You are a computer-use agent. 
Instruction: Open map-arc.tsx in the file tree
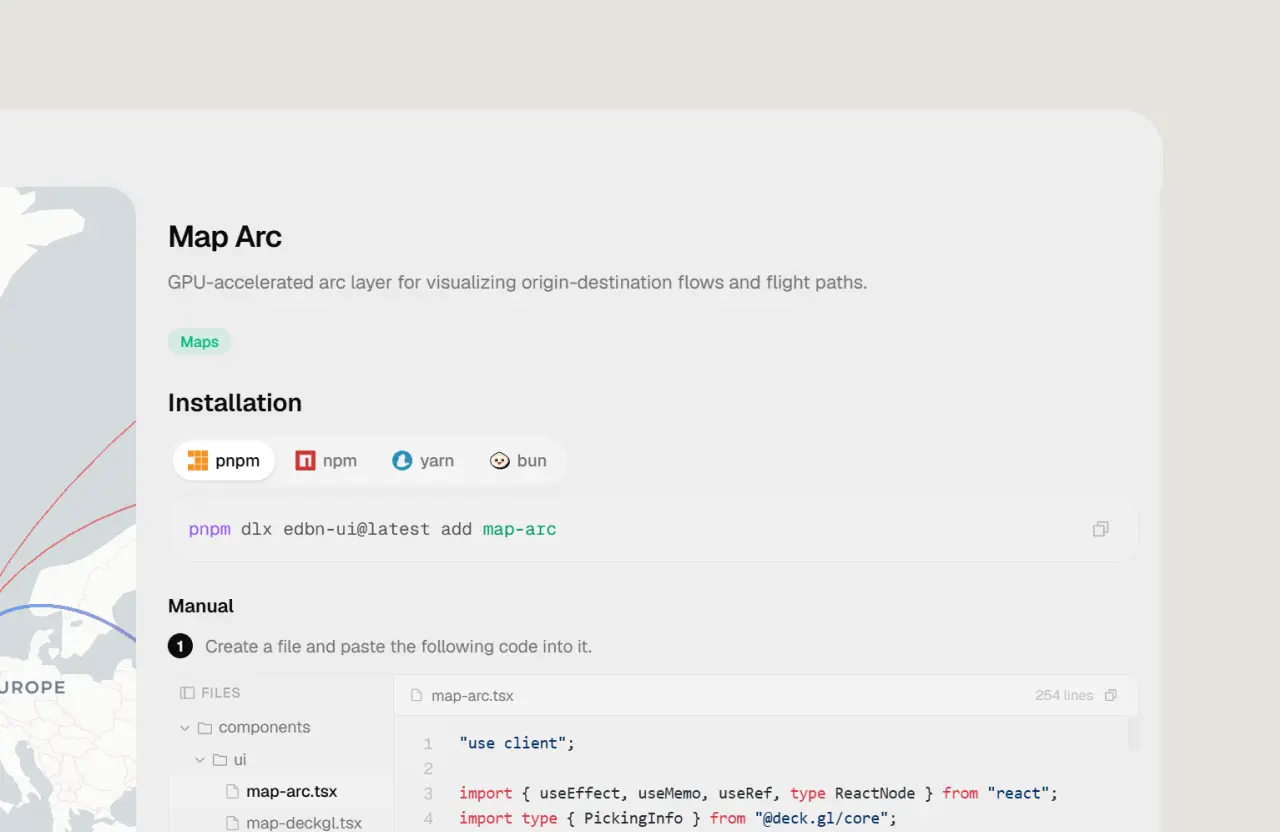[291, 791]
